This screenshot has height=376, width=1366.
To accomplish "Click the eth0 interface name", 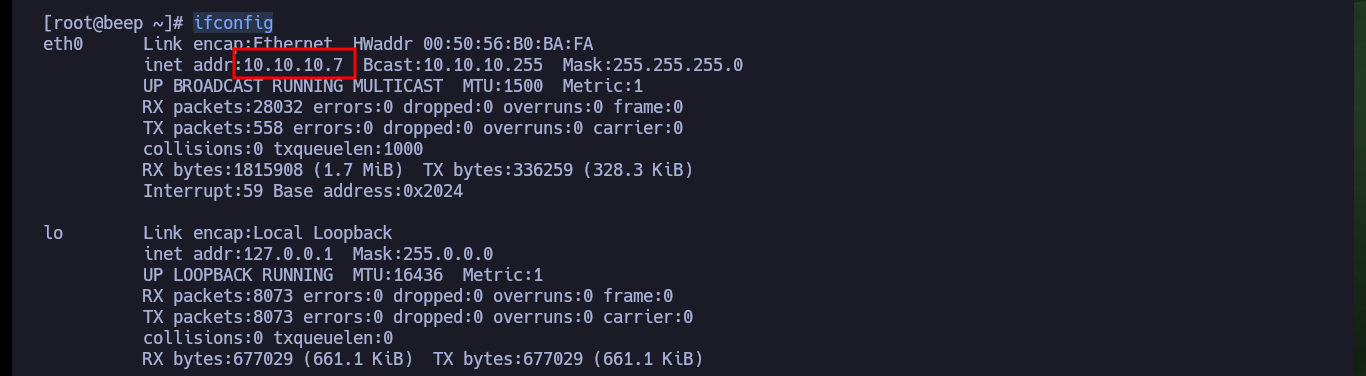I will pyautogui.click(x=63, y=44).
